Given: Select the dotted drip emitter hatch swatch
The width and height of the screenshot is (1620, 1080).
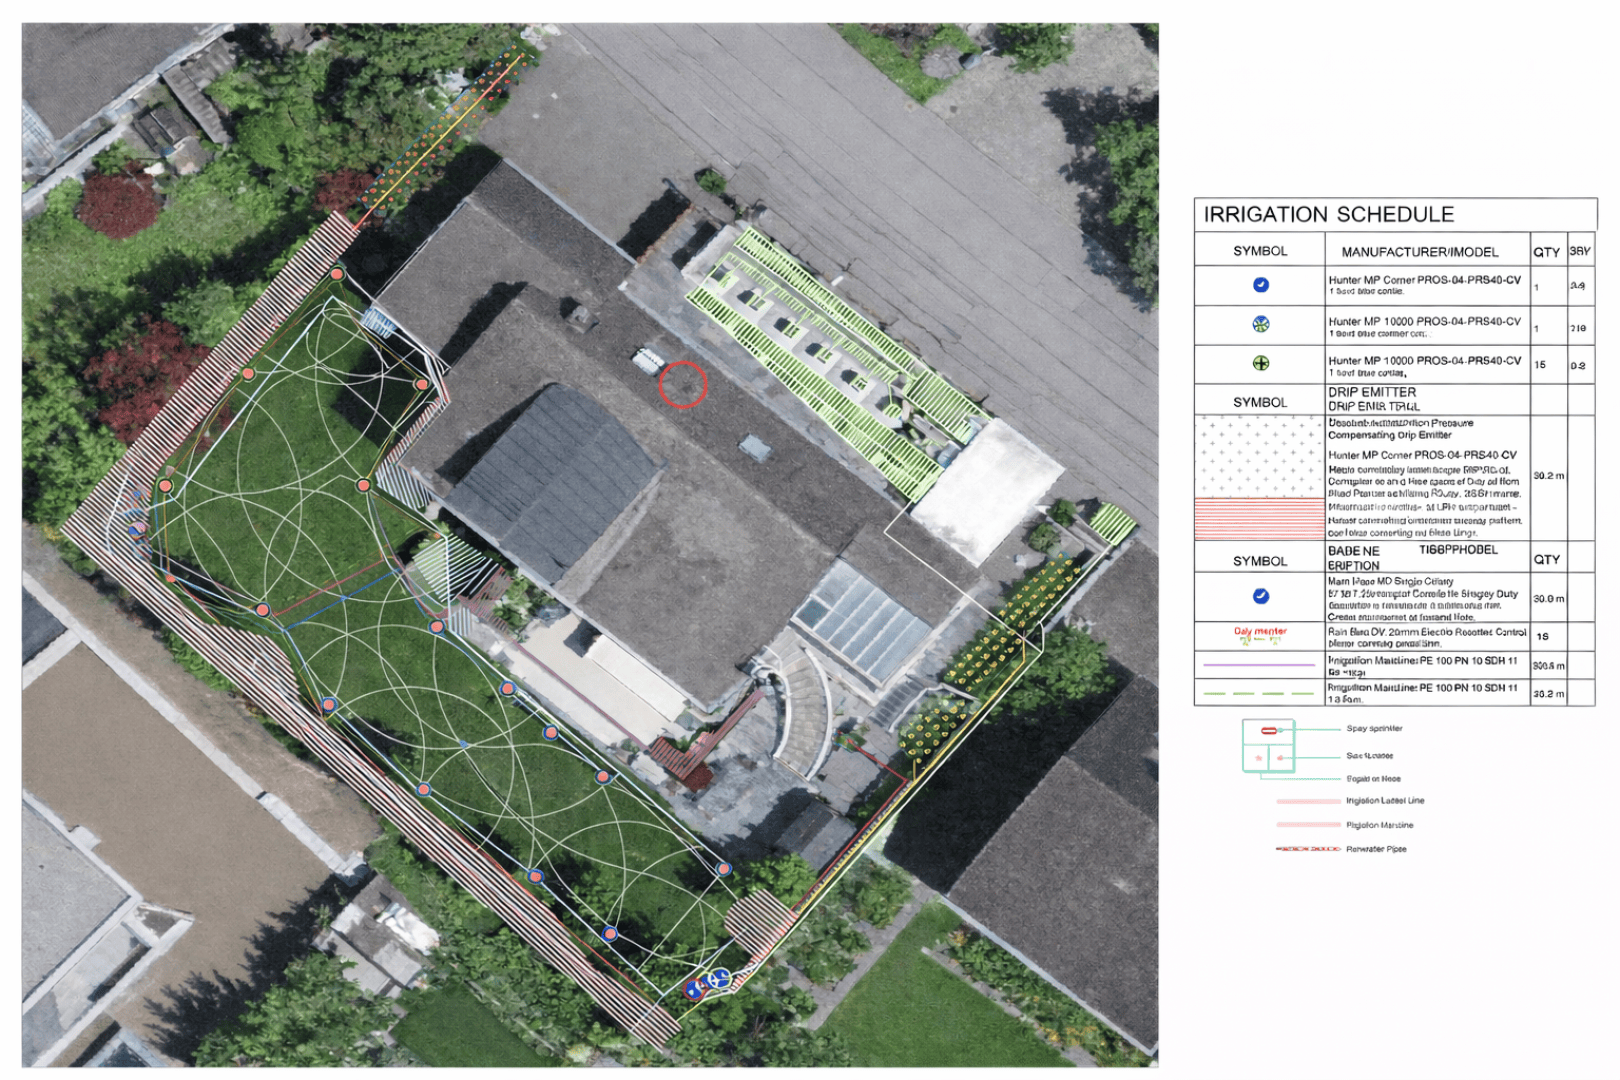Looking at the screenshot, I should pyautogui.click(x=1259, y=457).
